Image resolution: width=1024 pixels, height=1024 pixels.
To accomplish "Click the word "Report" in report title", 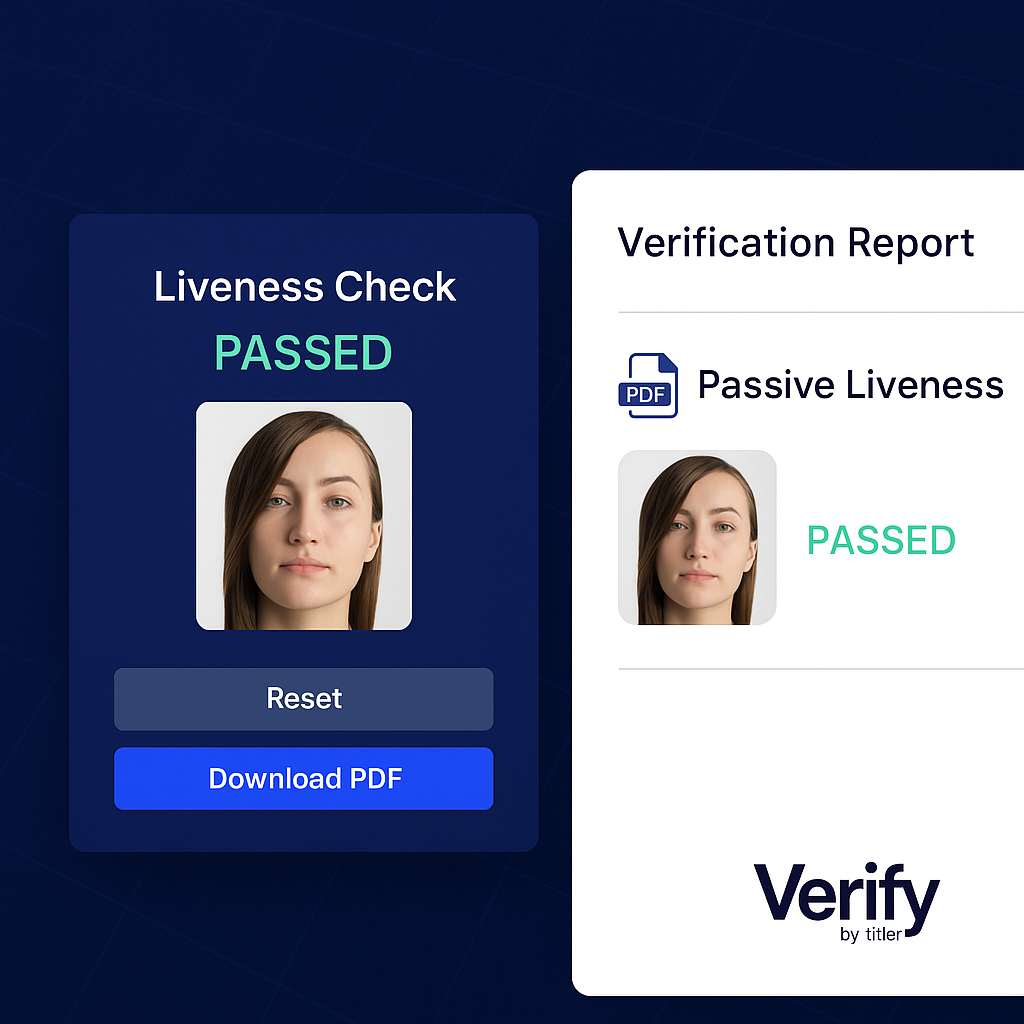I will point(910,243).
